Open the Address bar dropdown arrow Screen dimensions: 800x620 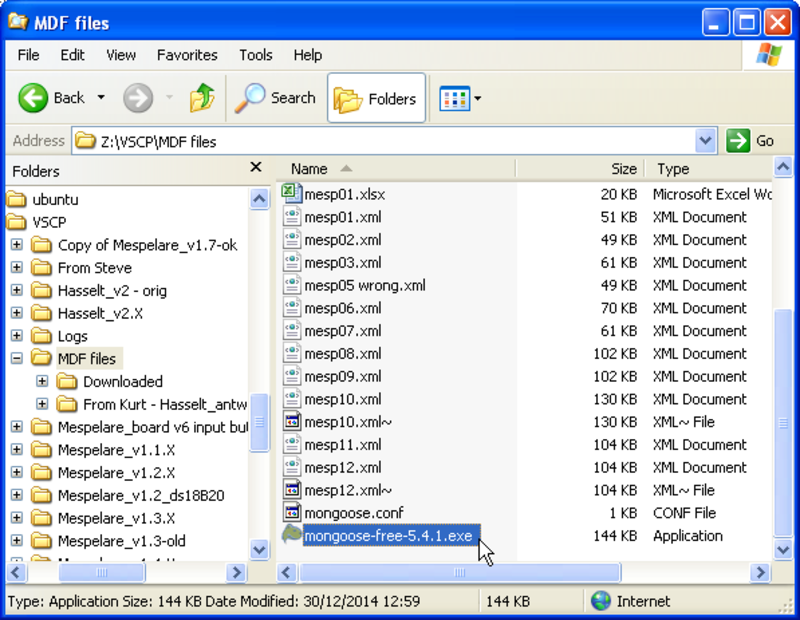pyautogui.click(x=706, y=141)
